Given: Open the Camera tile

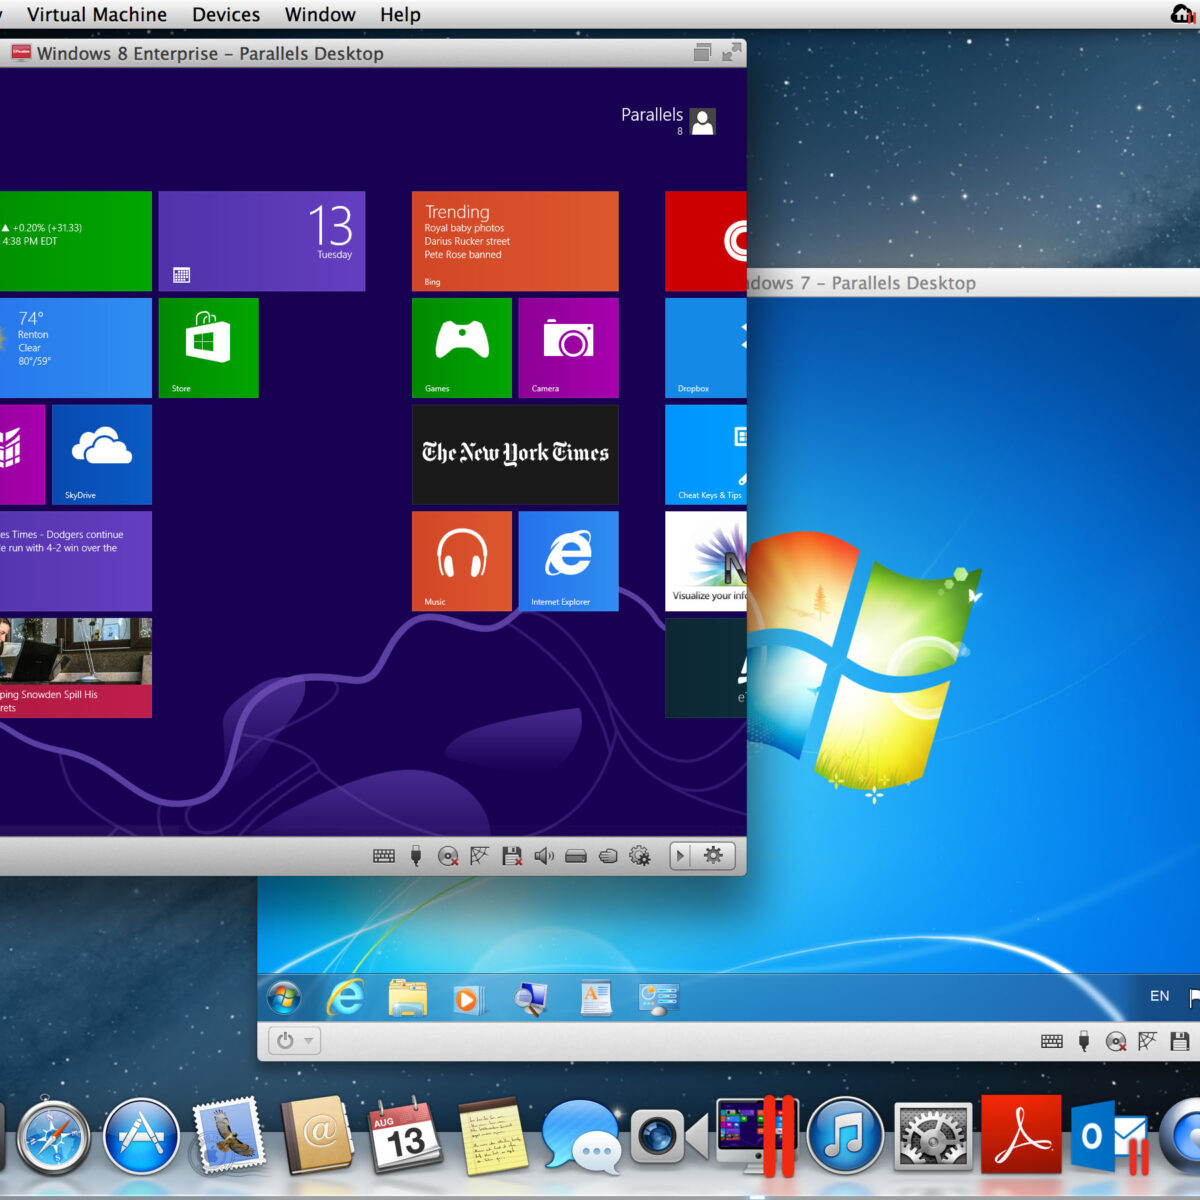Looking at the screenshot, I should (569, 348).
